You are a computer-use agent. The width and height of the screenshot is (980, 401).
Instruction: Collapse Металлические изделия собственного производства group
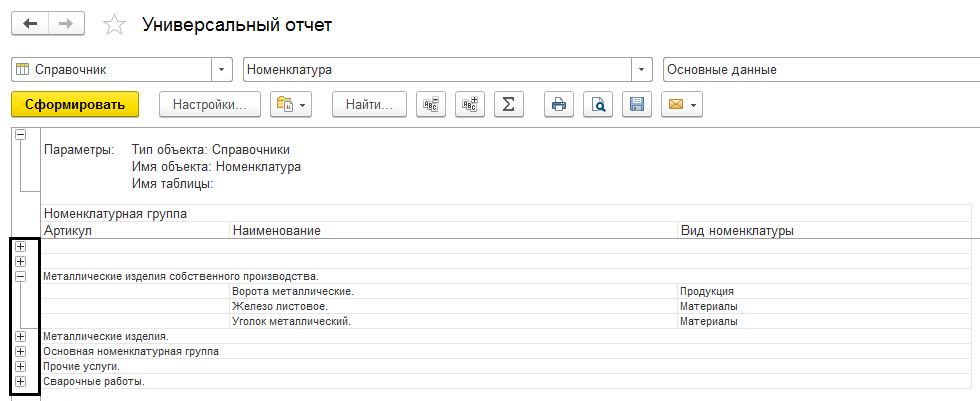coord(20,275)
